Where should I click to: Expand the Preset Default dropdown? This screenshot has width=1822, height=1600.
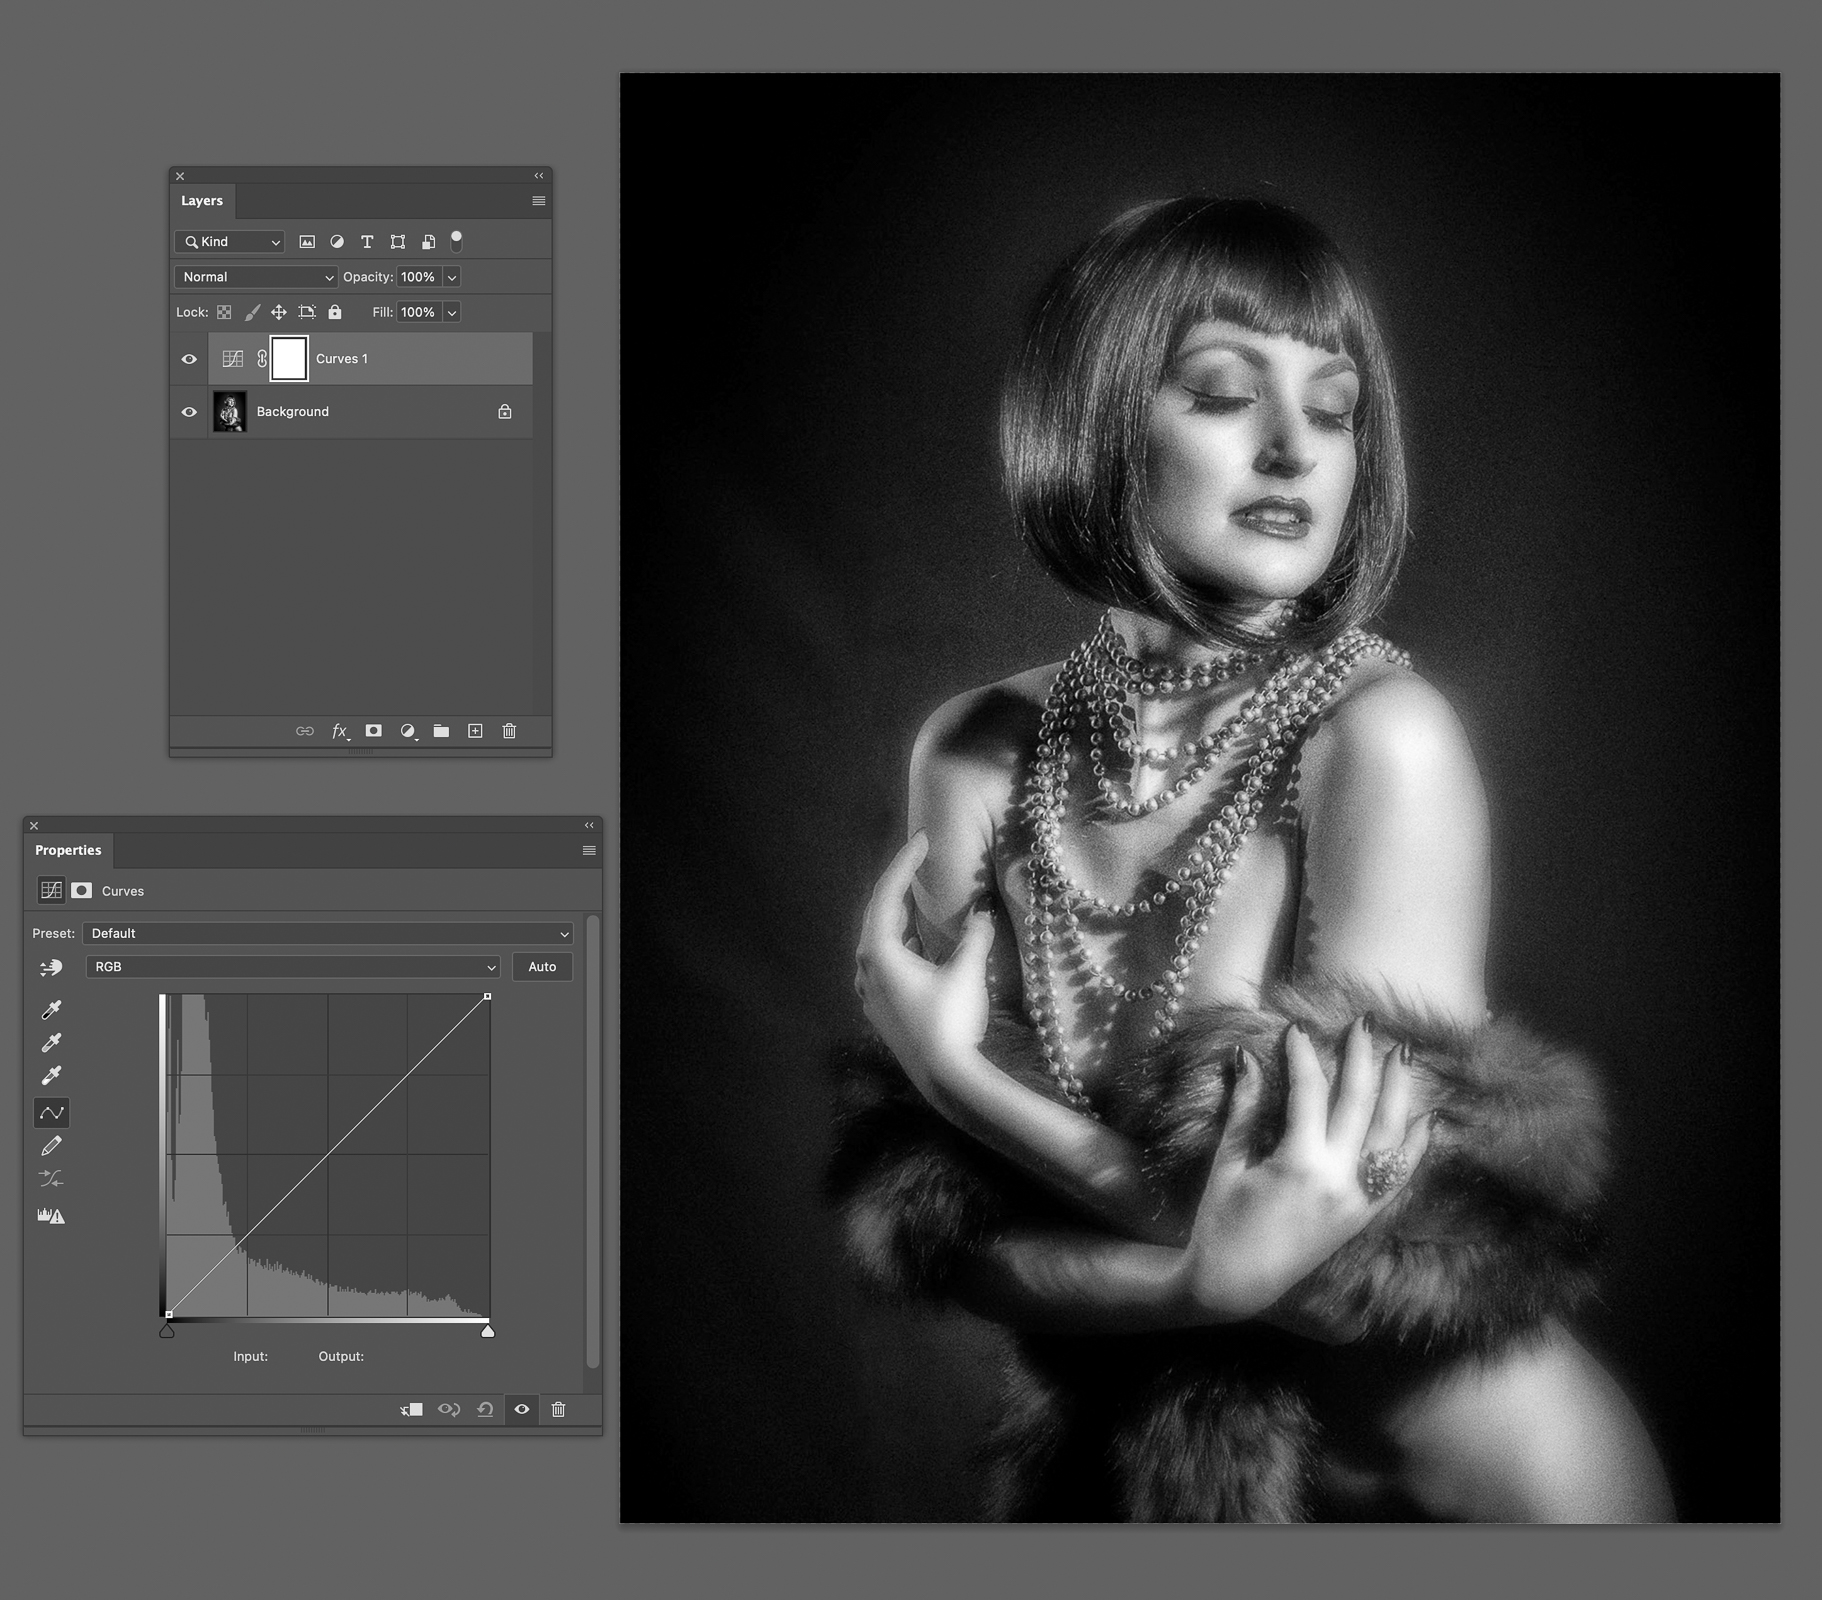pyautogui.click(x=328, y=934)
